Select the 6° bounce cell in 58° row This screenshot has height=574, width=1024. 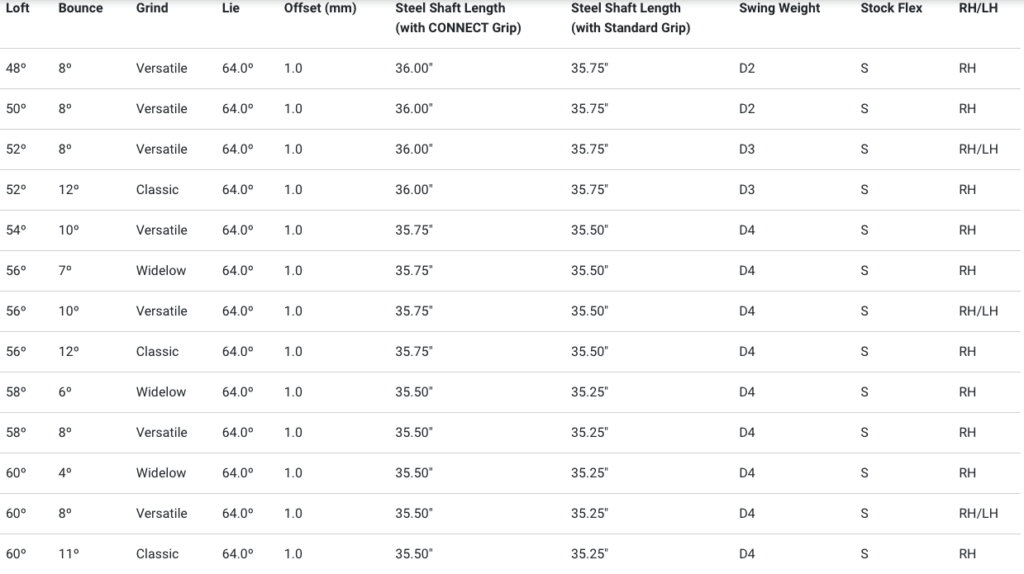[x=65, y=392]
